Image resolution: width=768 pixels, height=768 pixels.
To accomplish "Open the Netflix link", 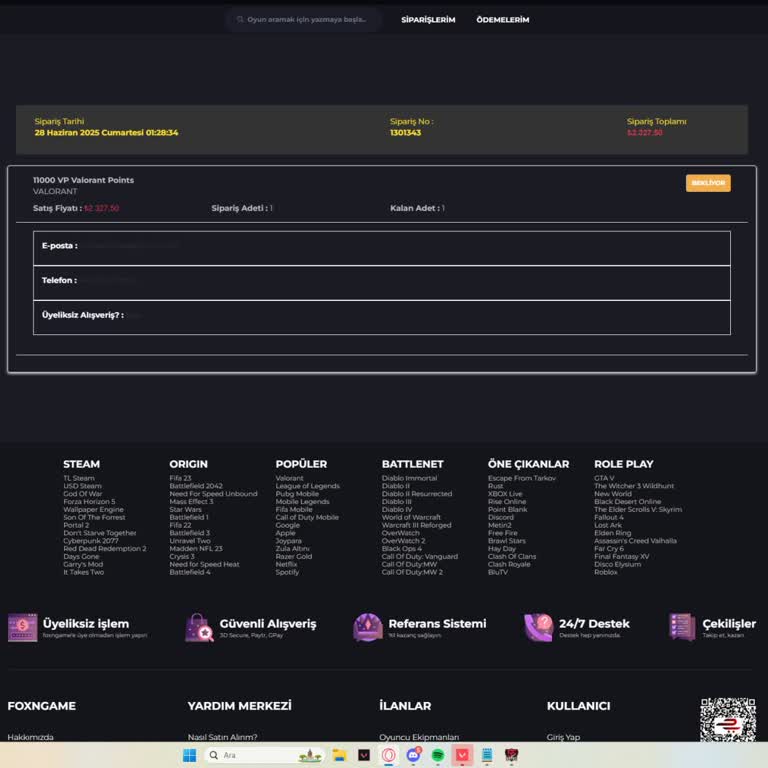I will point(286,564).
